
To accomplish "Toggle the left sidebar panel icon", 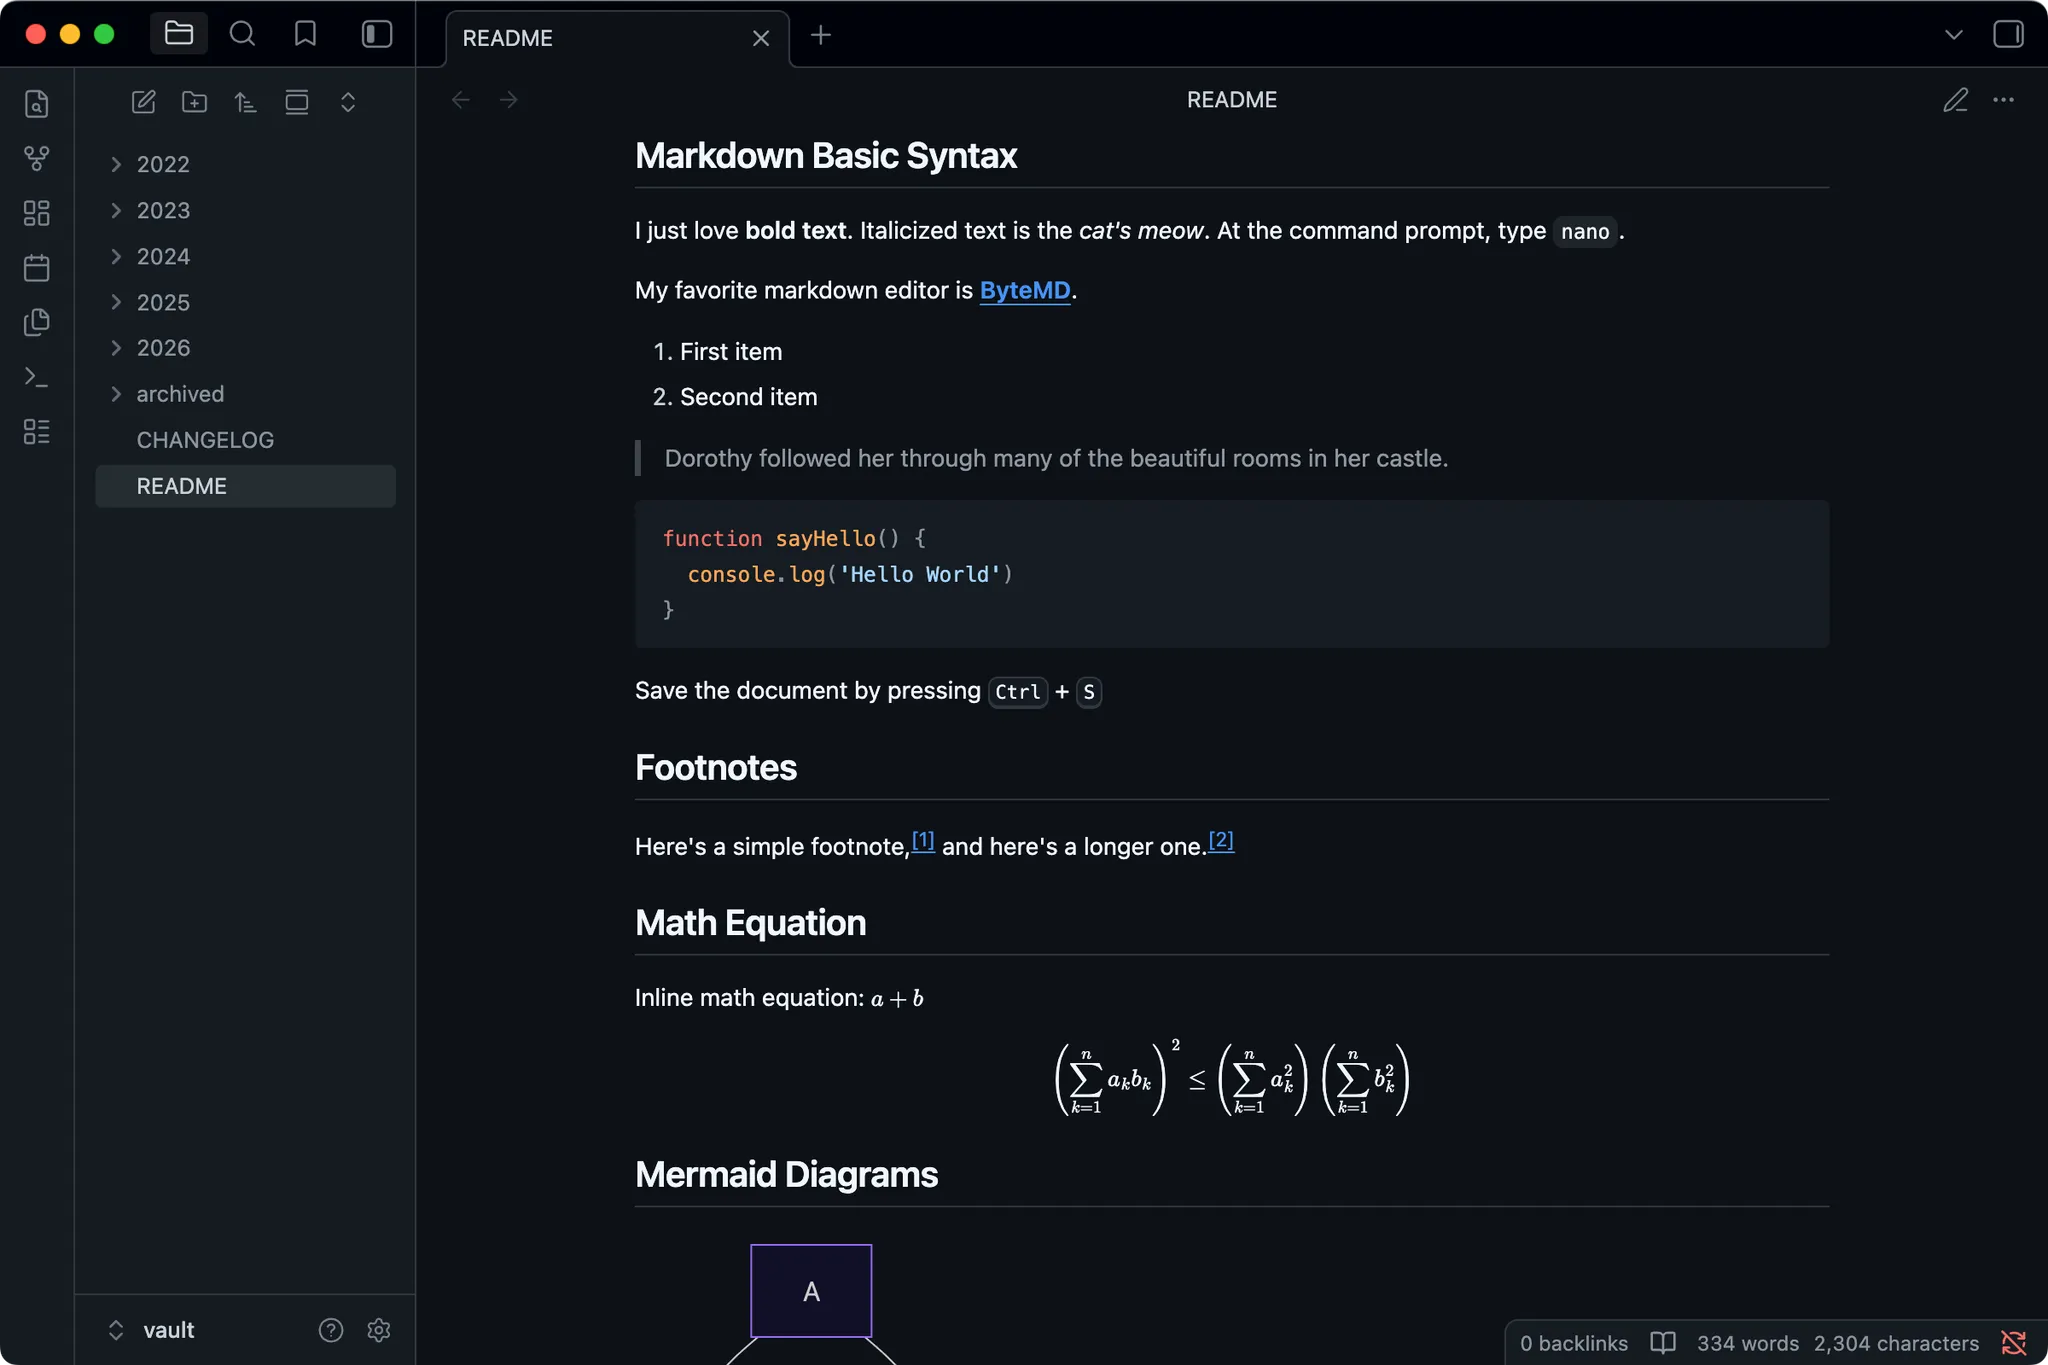I will (x=377, y=34).
